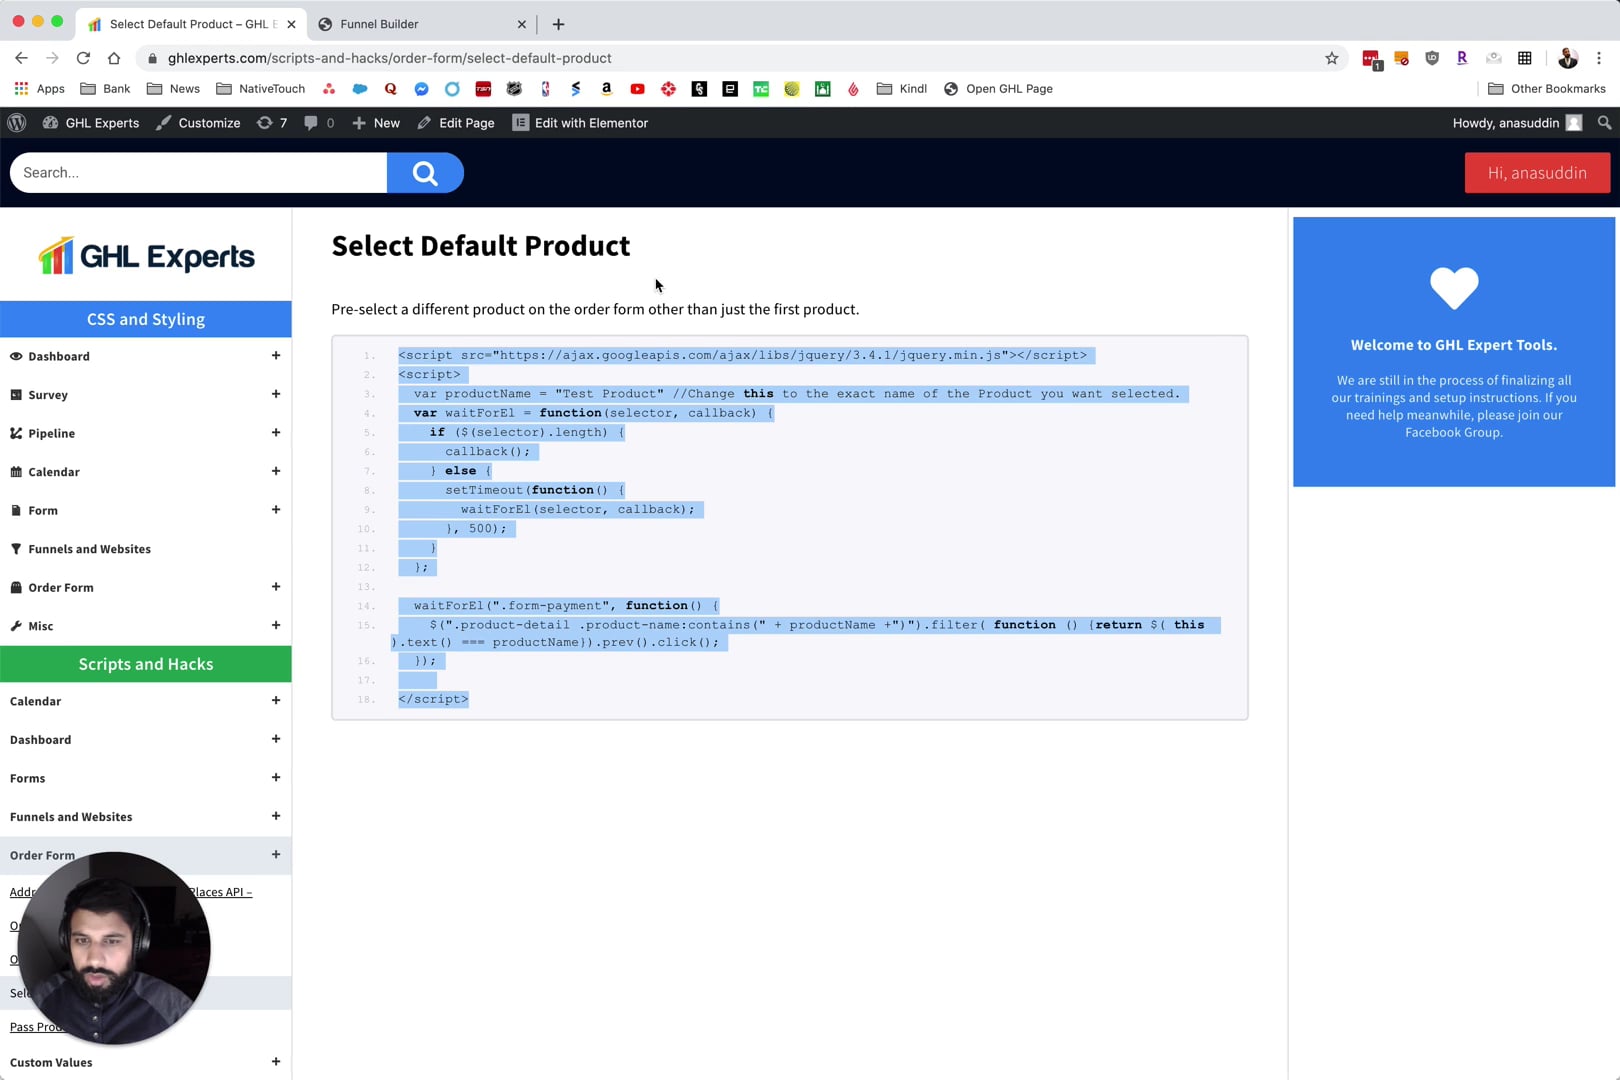Open the Other Bookmarks folder
Screen dimensions: 1620x1080
1546,89
